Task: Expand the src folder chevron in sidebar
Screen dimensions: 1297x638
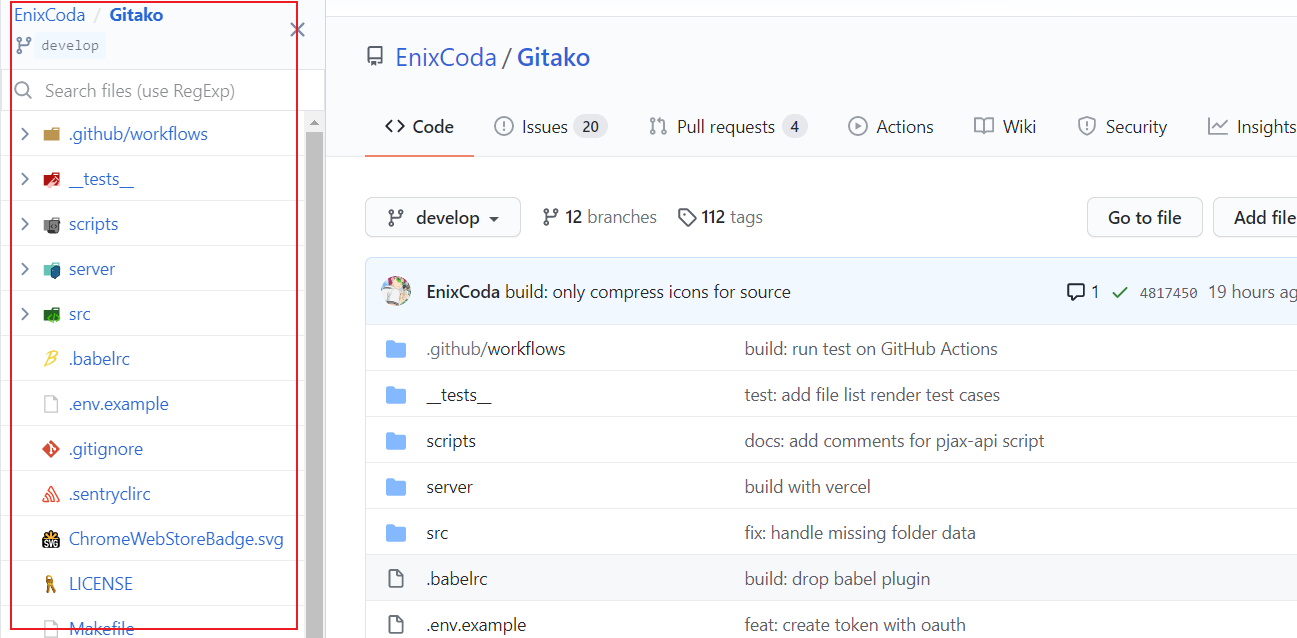Action: [25, 314]
